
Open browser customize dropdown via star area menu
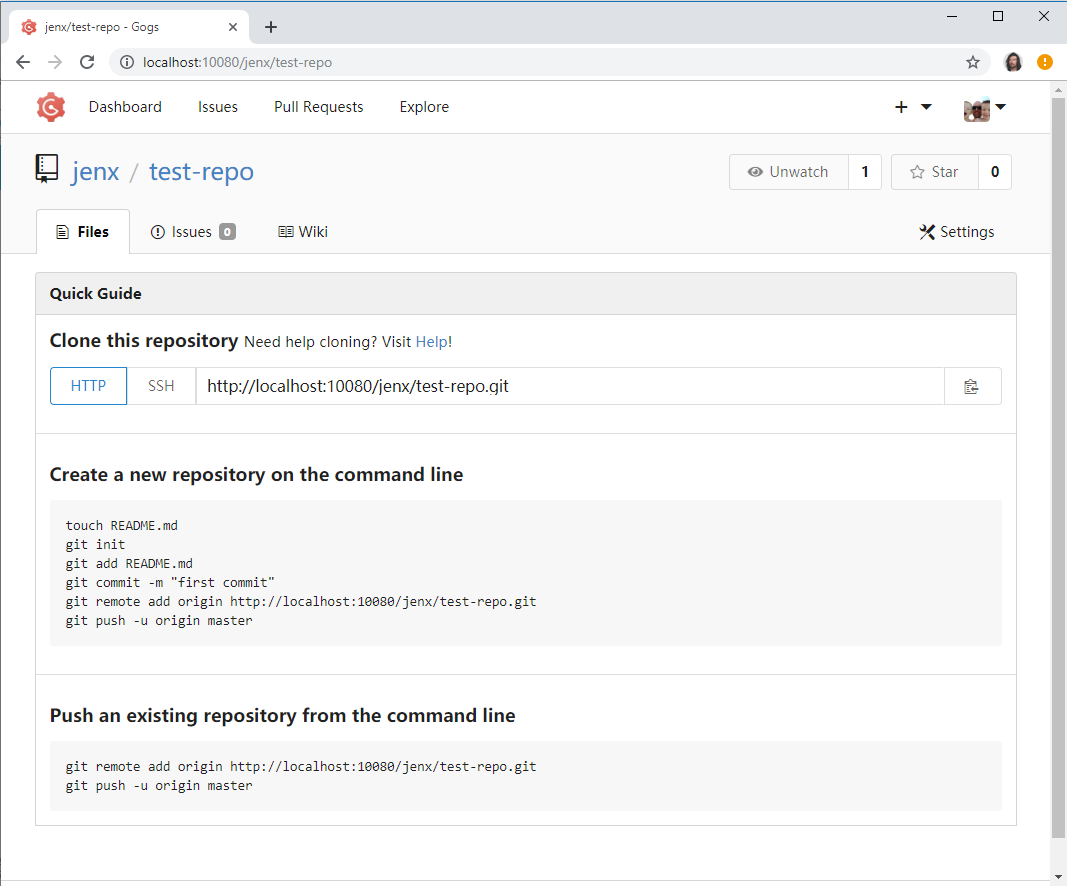[x=1045, y=62]
